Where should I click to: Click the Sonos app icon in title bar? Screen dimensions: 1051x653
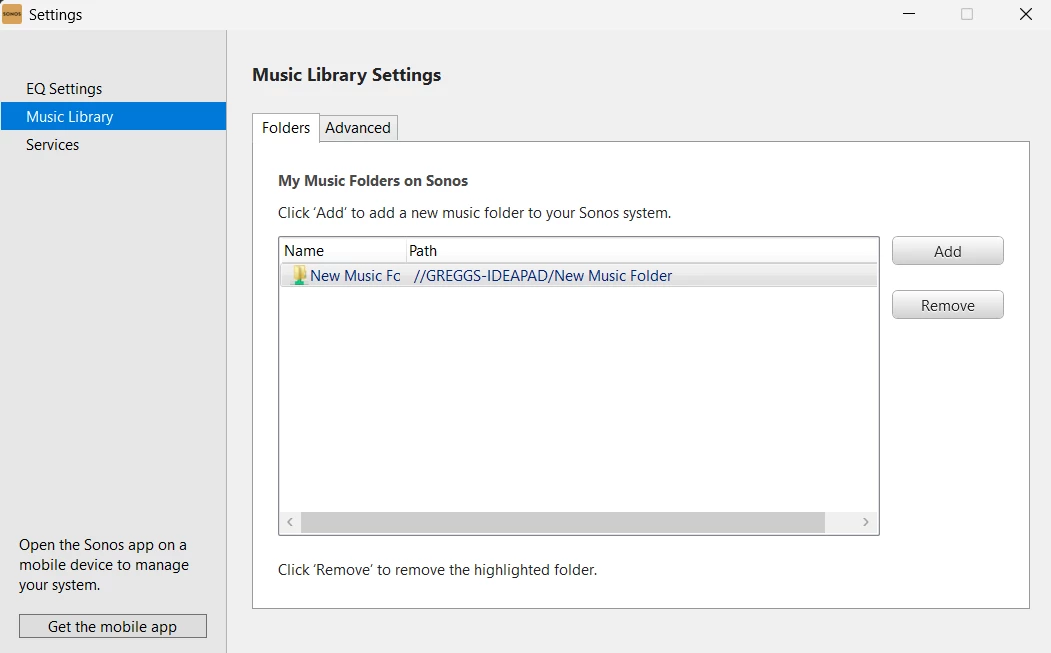pyautogui.click(x=12, y=14)
